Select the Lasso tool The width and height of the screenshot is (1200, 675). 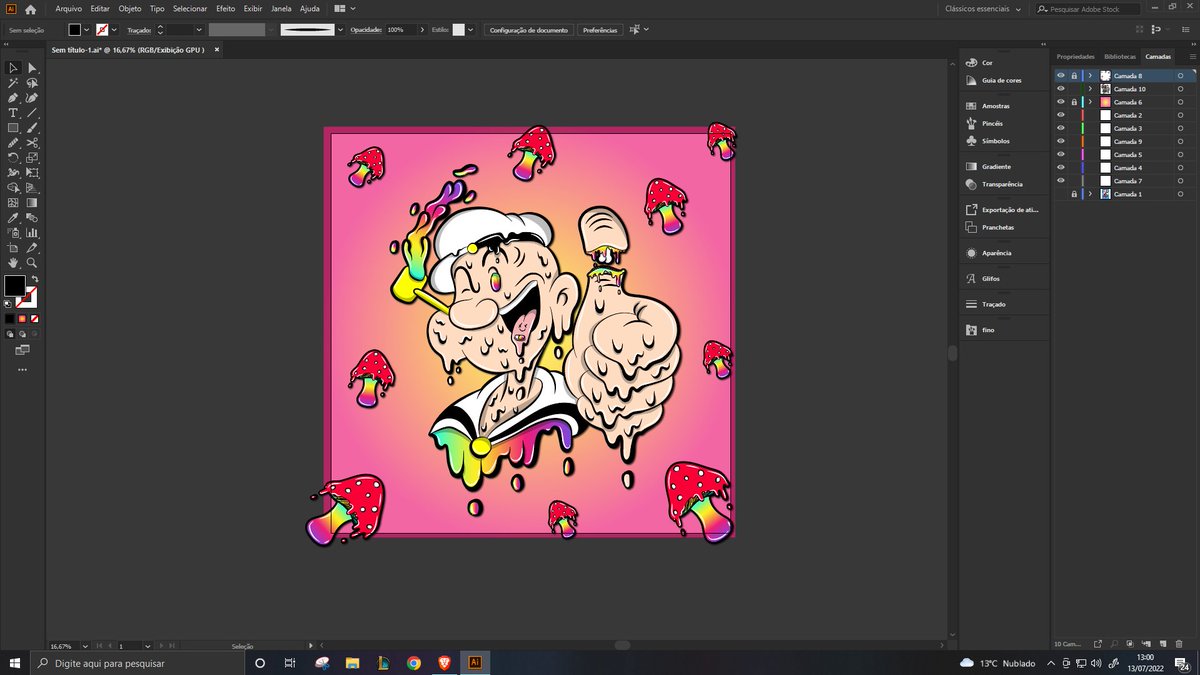32,83
